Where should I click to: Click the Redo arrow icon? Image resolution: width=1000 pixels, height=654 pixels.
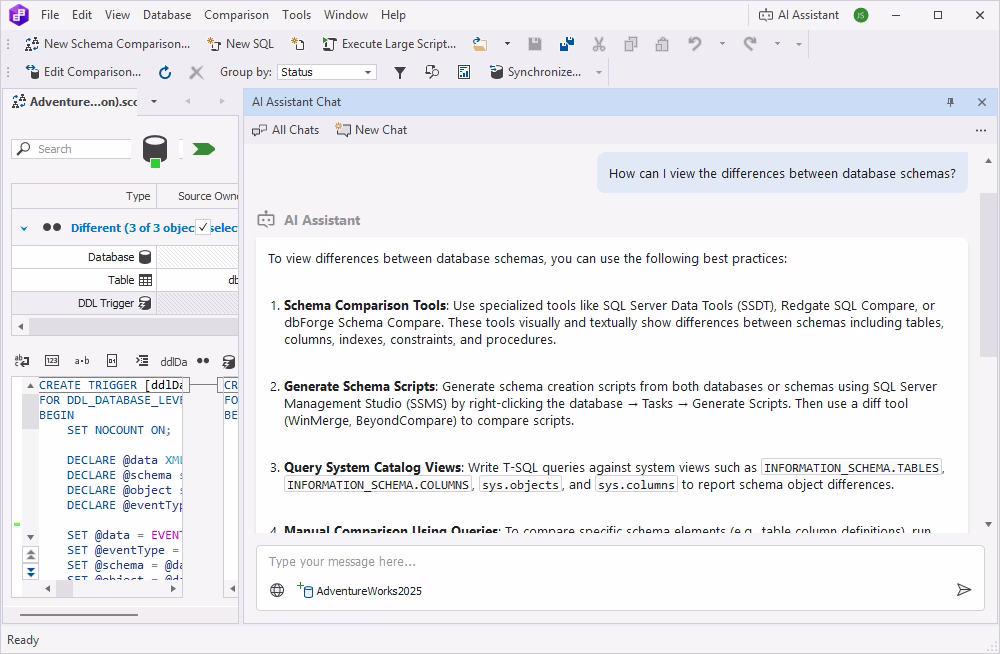coord(750,44)
